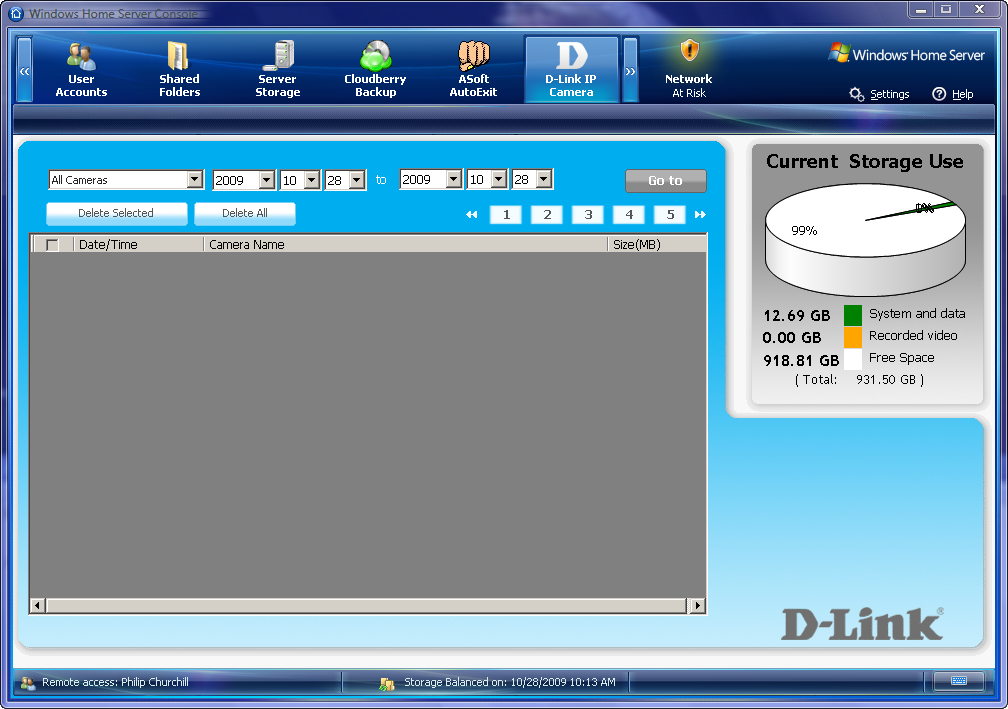1008x709 pixels.
Task: Open the start month 10 dropdown
Action: [x=312, y=180]
